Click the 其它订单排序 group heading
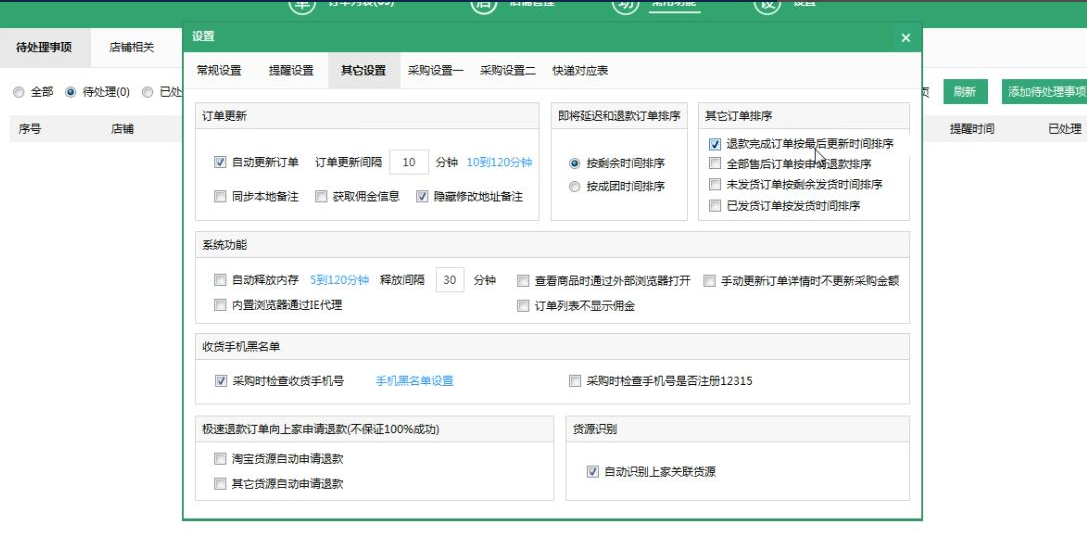Screen dimensions: 1087x555 coord(739,116)
